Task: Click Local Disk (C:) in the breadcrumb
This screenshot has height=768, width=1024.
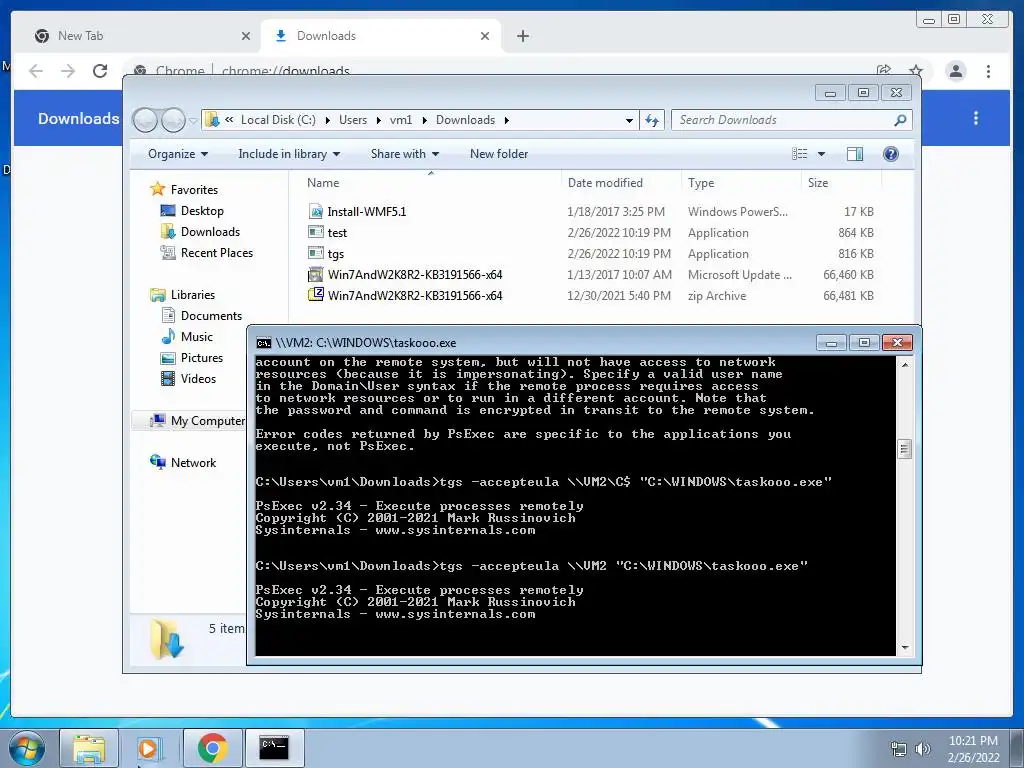Action: point(278,120)
